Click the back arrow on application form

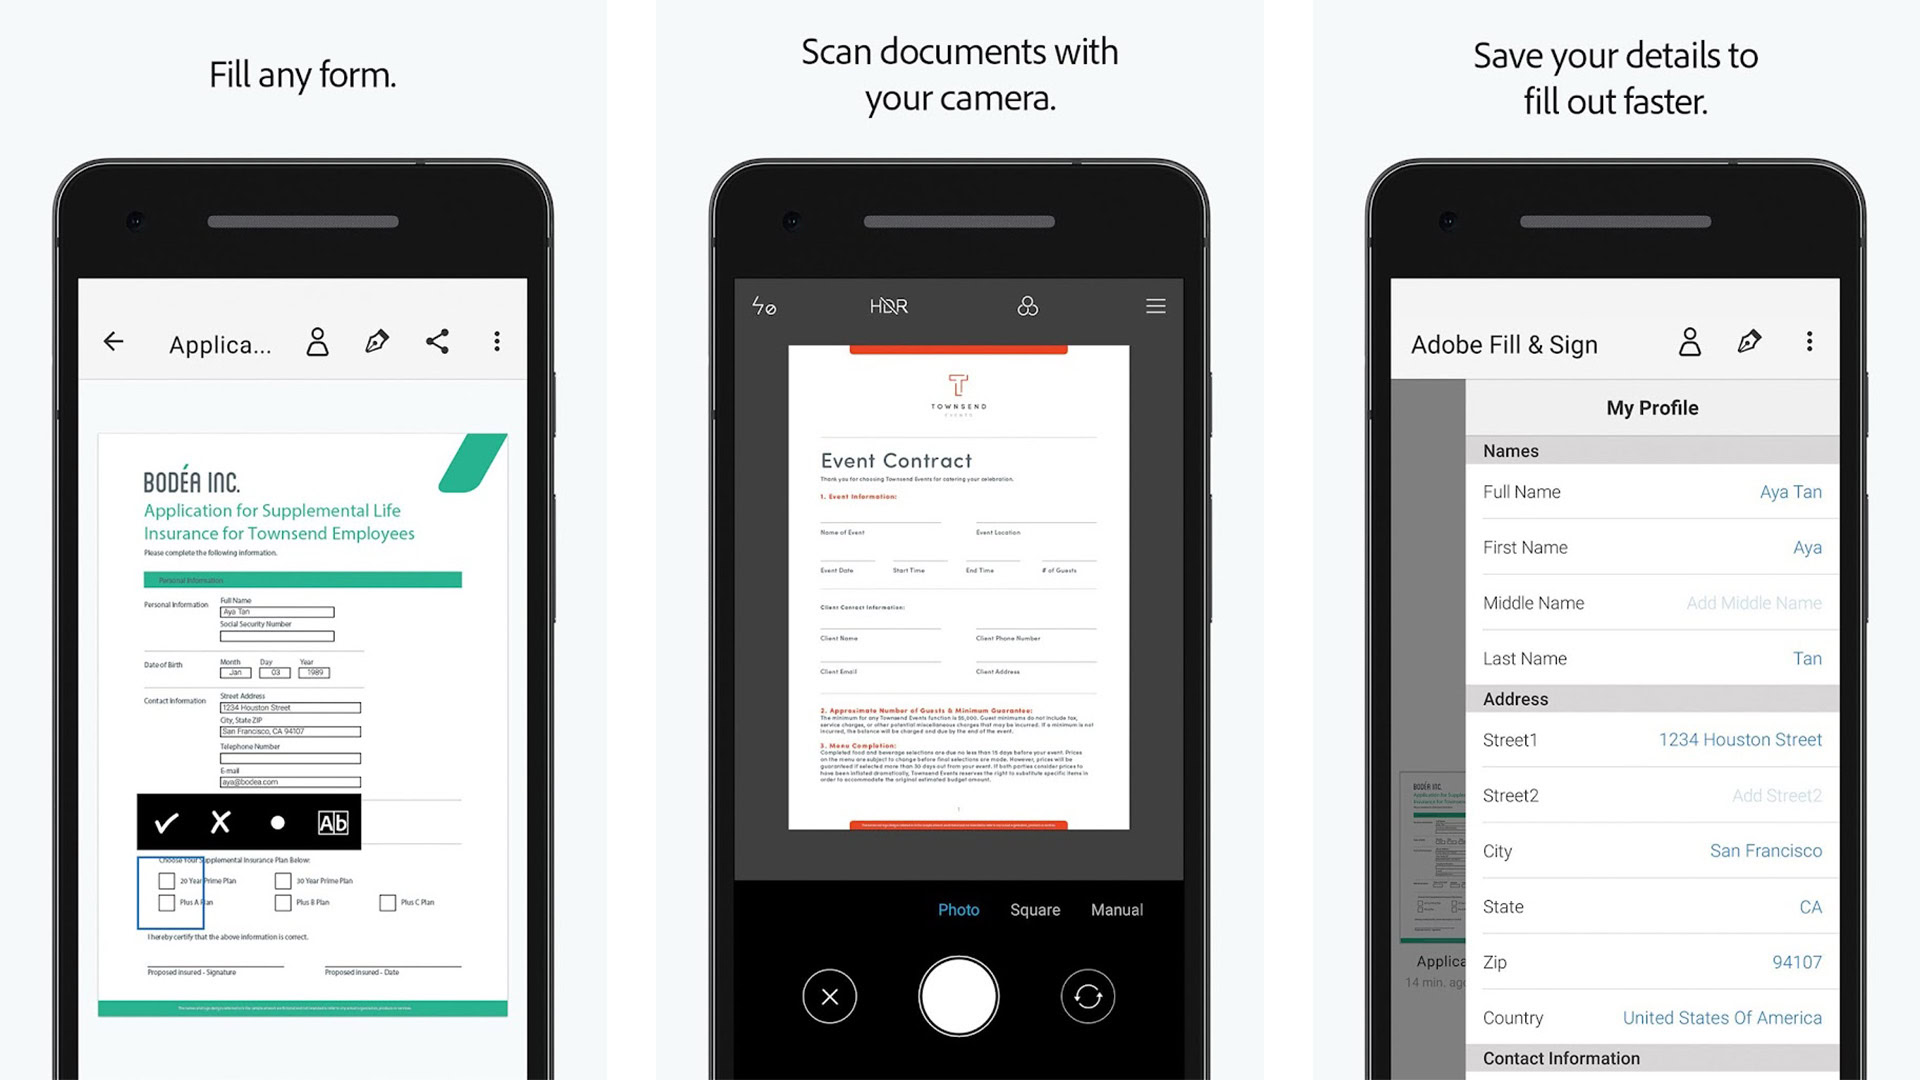113,343
